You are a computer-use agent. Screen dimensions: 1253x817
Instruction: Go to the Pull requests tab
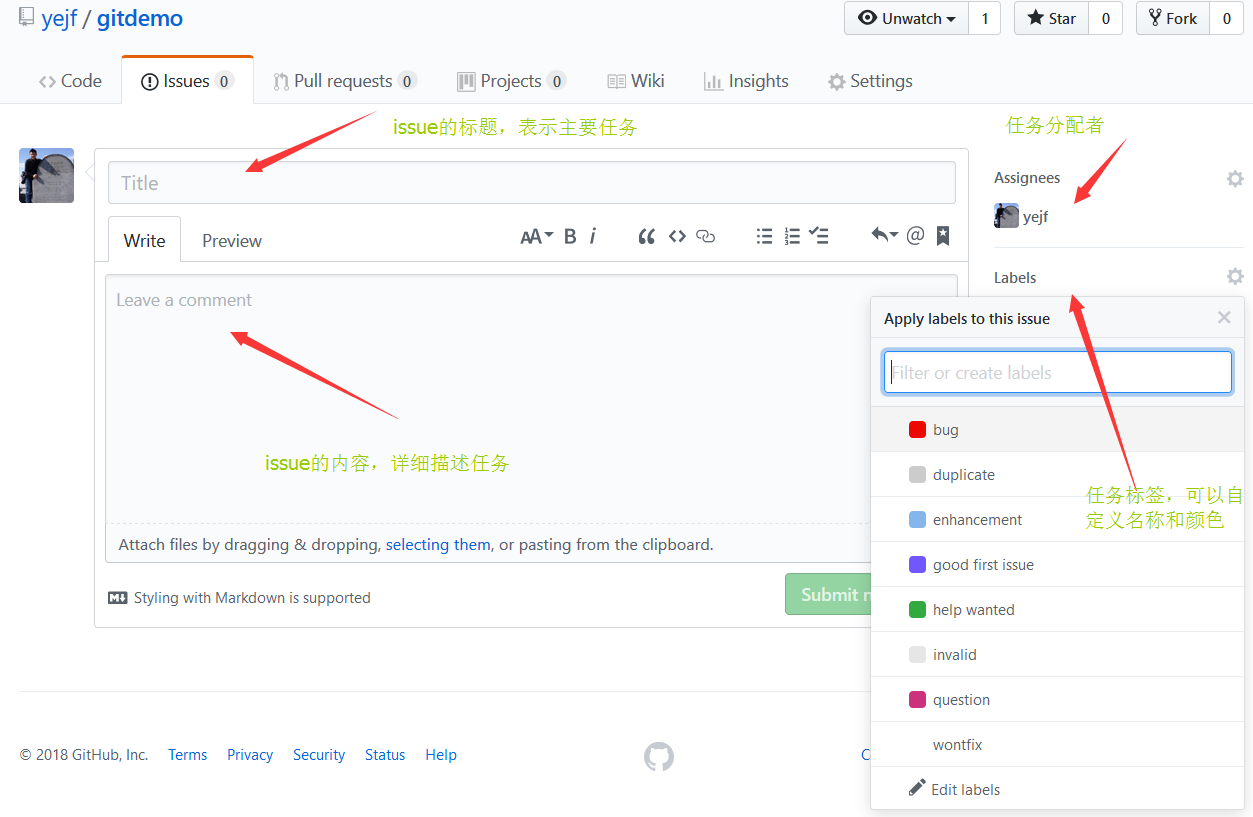tap(345, 81)
